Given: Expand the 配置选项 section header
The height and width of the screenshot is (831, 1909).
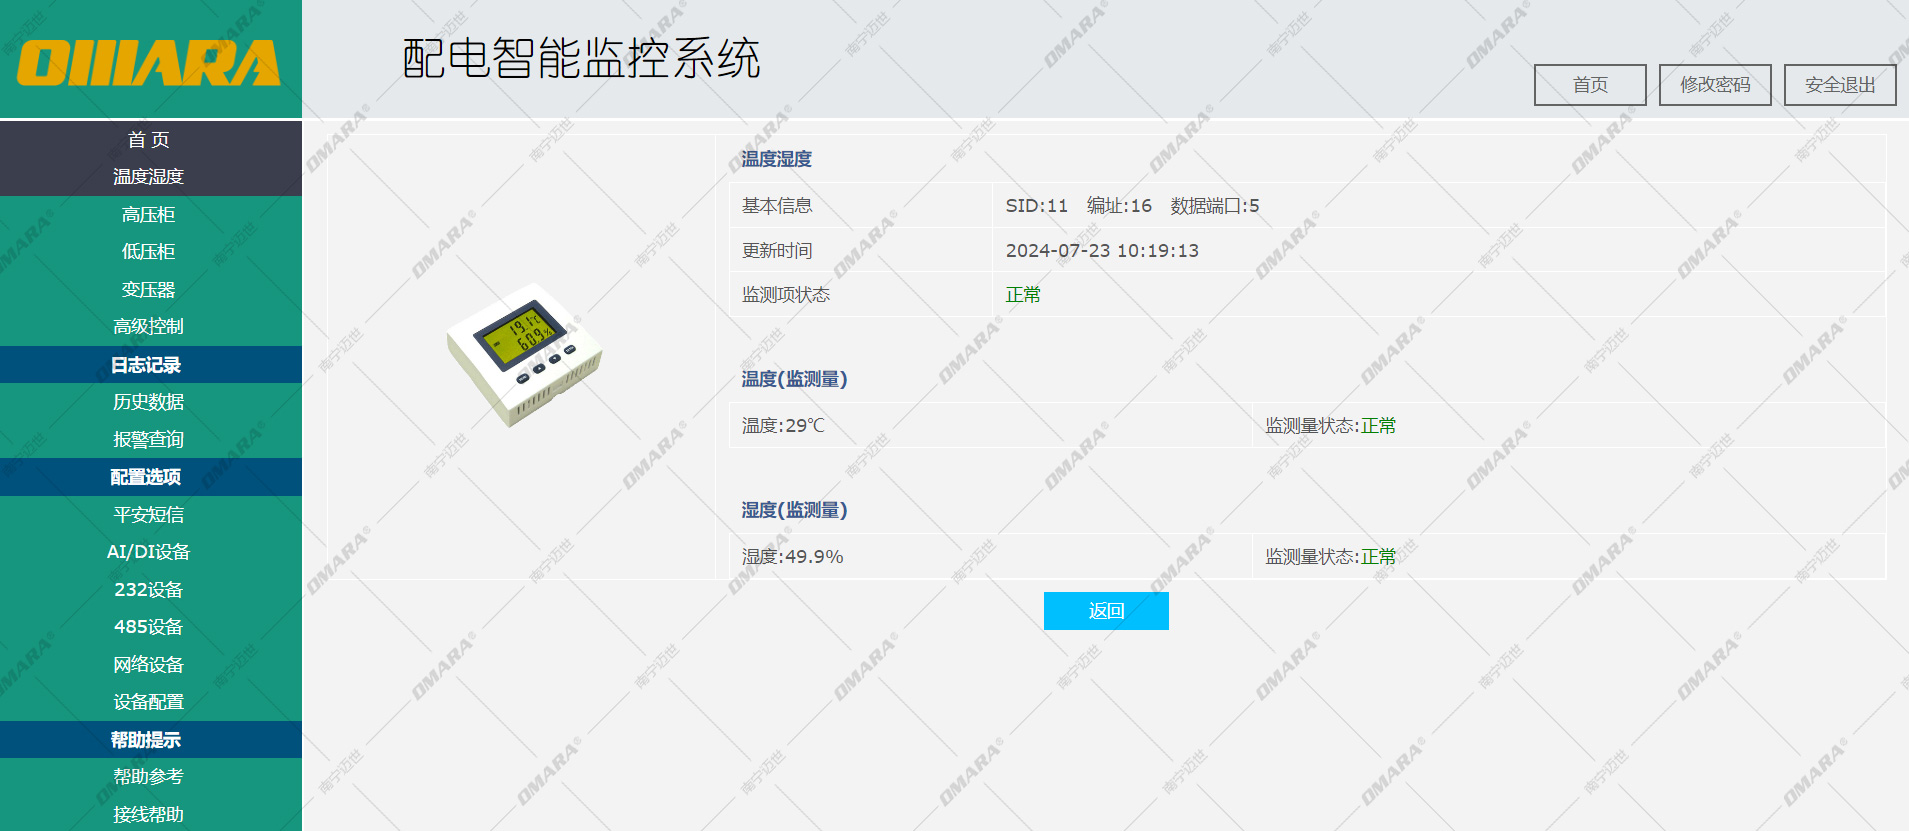Looking at the screenshot, I should (x=148, y=477).
